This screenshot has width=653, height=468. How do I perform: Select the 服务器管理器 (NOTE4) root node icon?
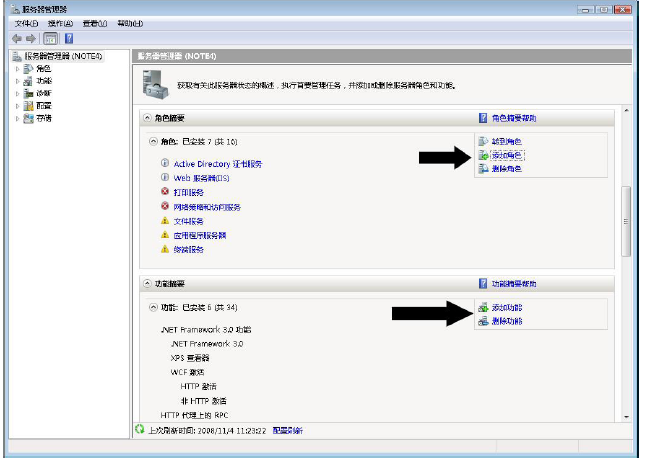click(17, 56)
